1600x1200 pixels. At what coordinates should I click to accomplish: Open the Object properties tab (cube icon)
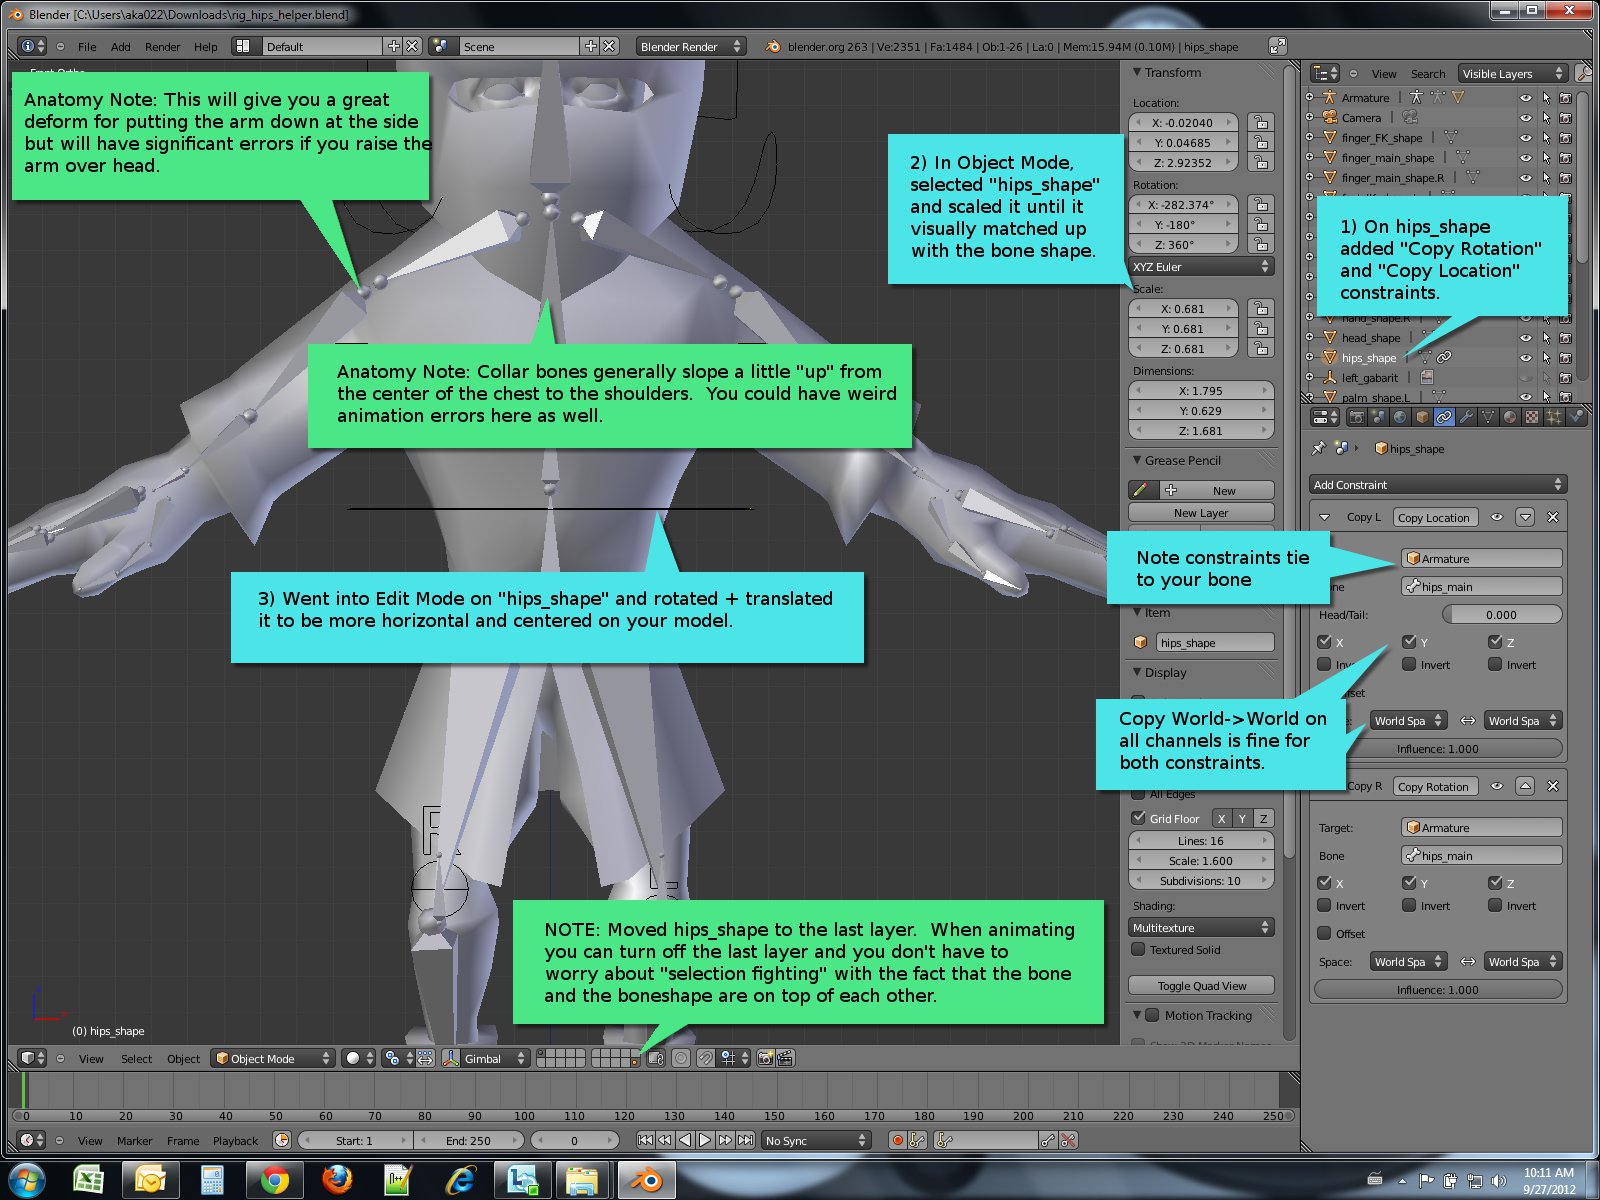(1422, 417)
